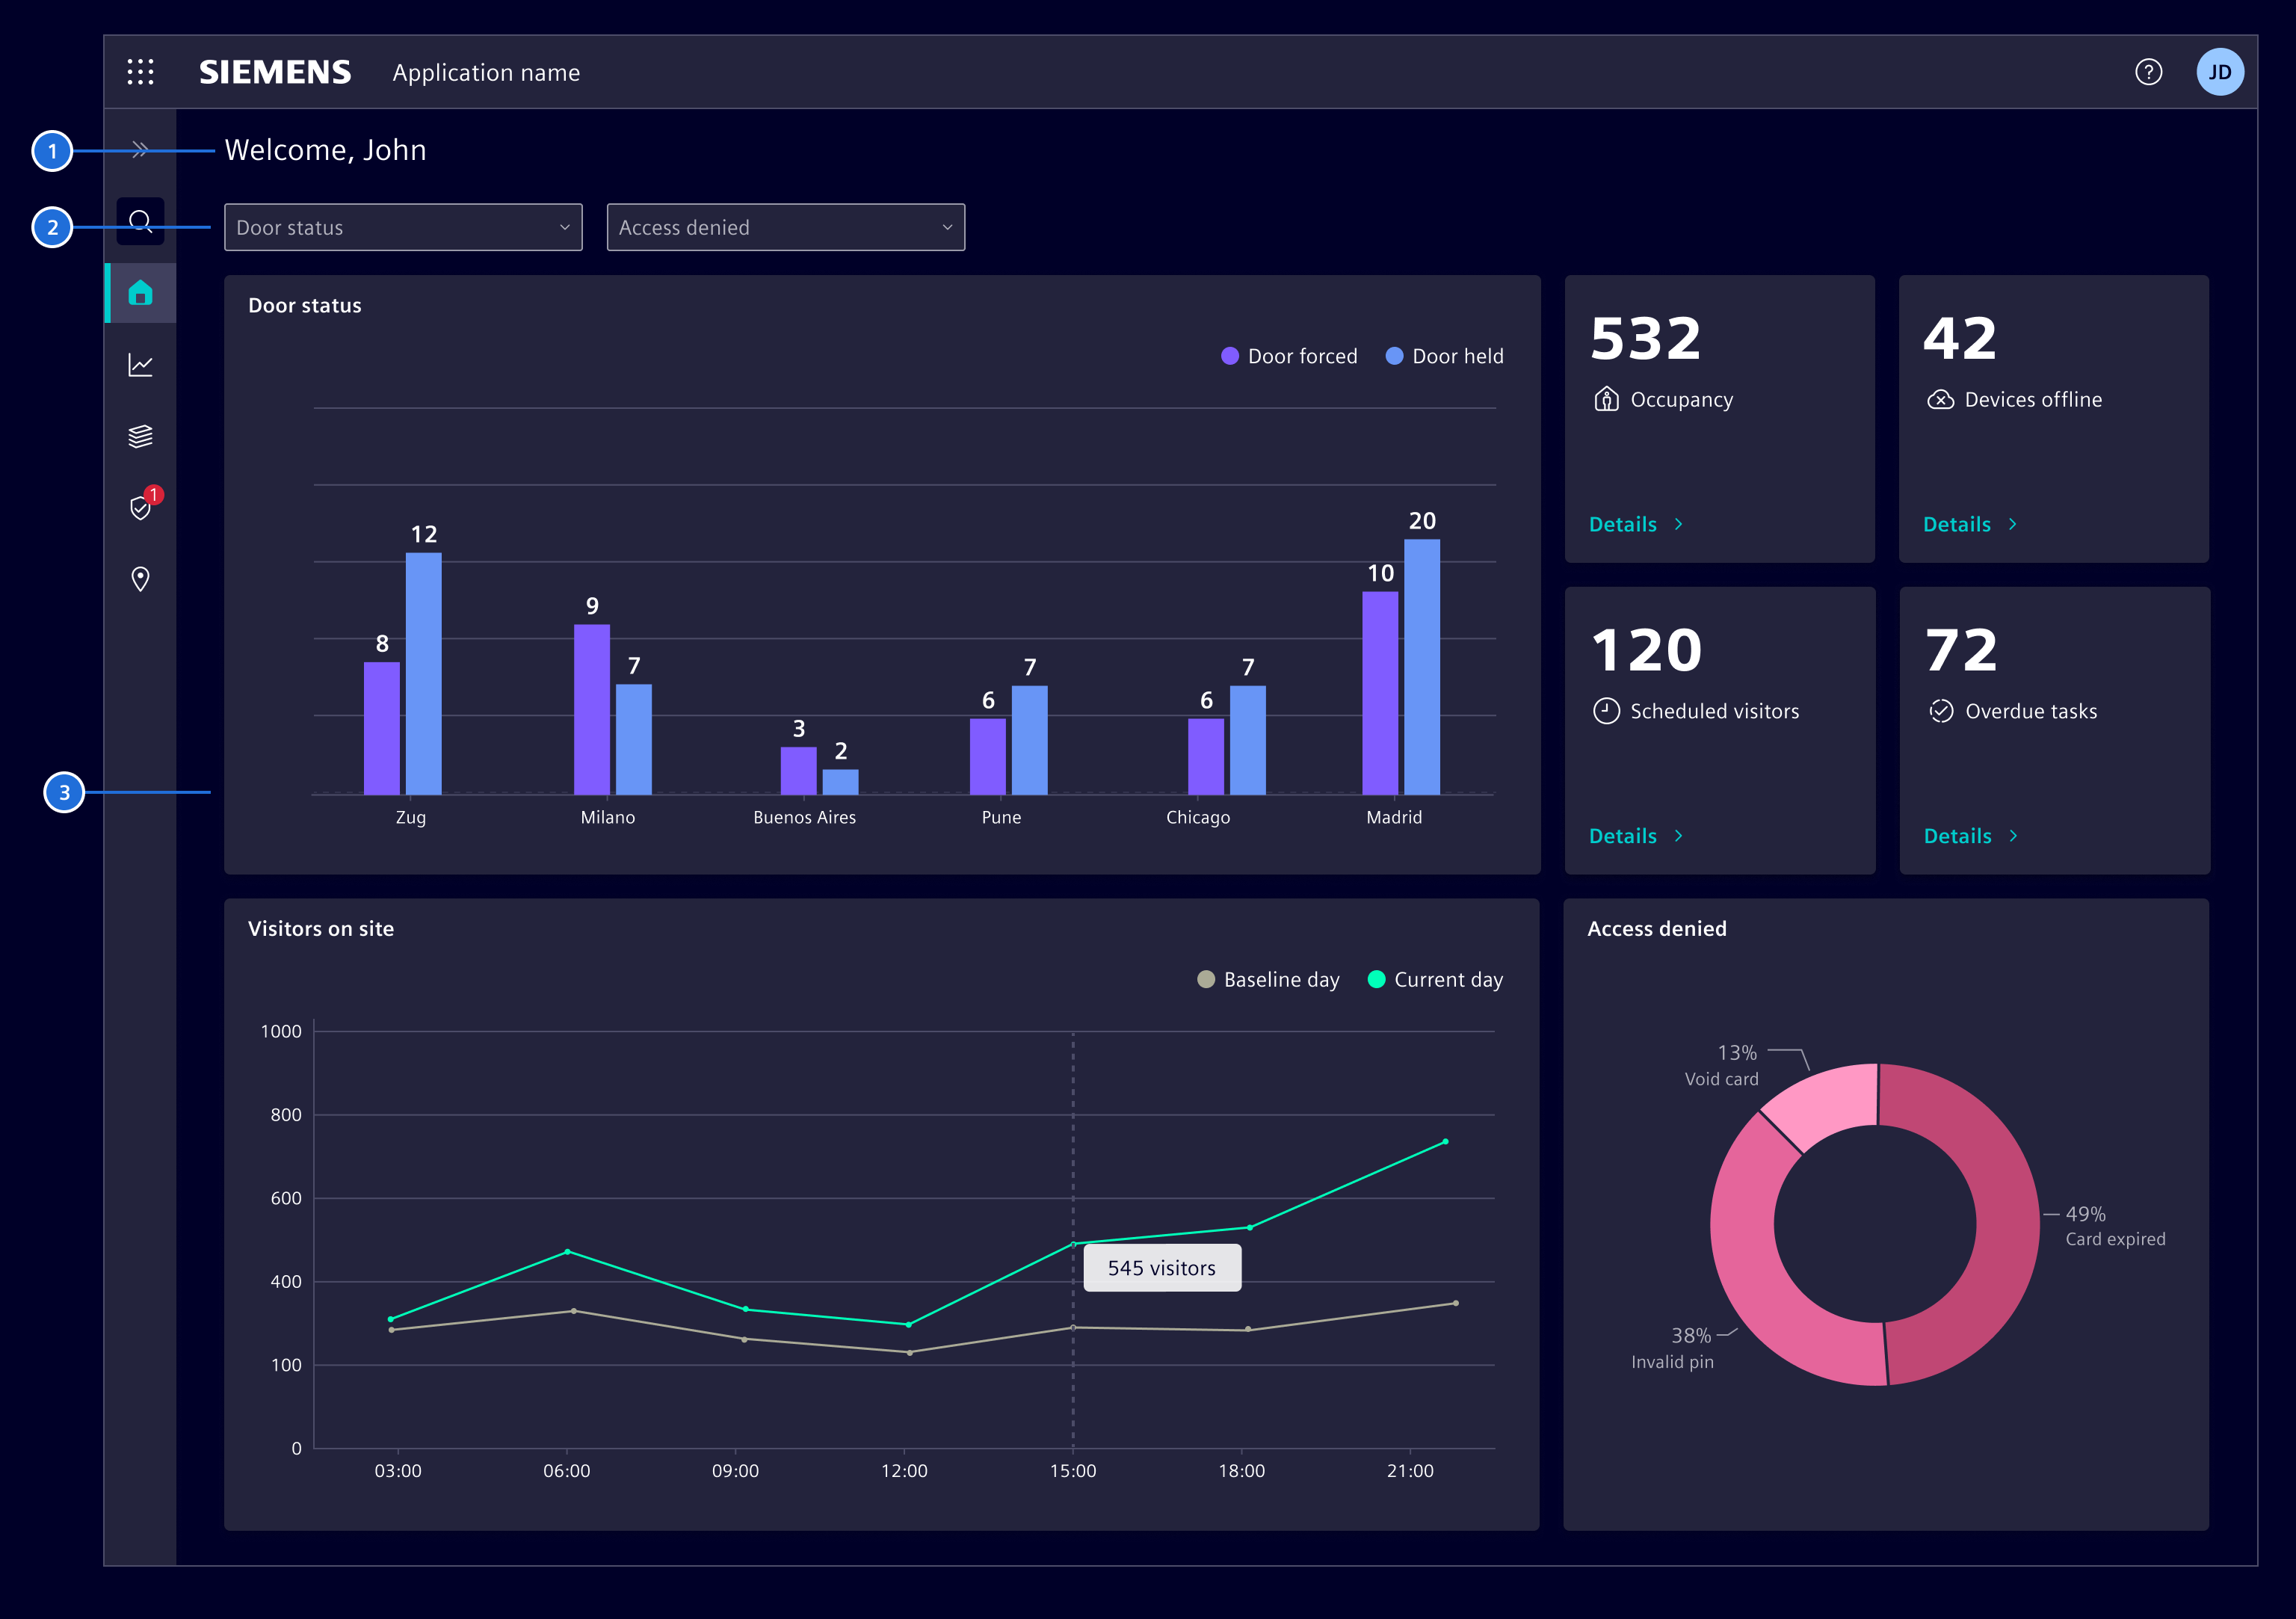2296x1619 pixels.
Task: Open security shield icon with notification badge
Action: [x=140, y=508]
